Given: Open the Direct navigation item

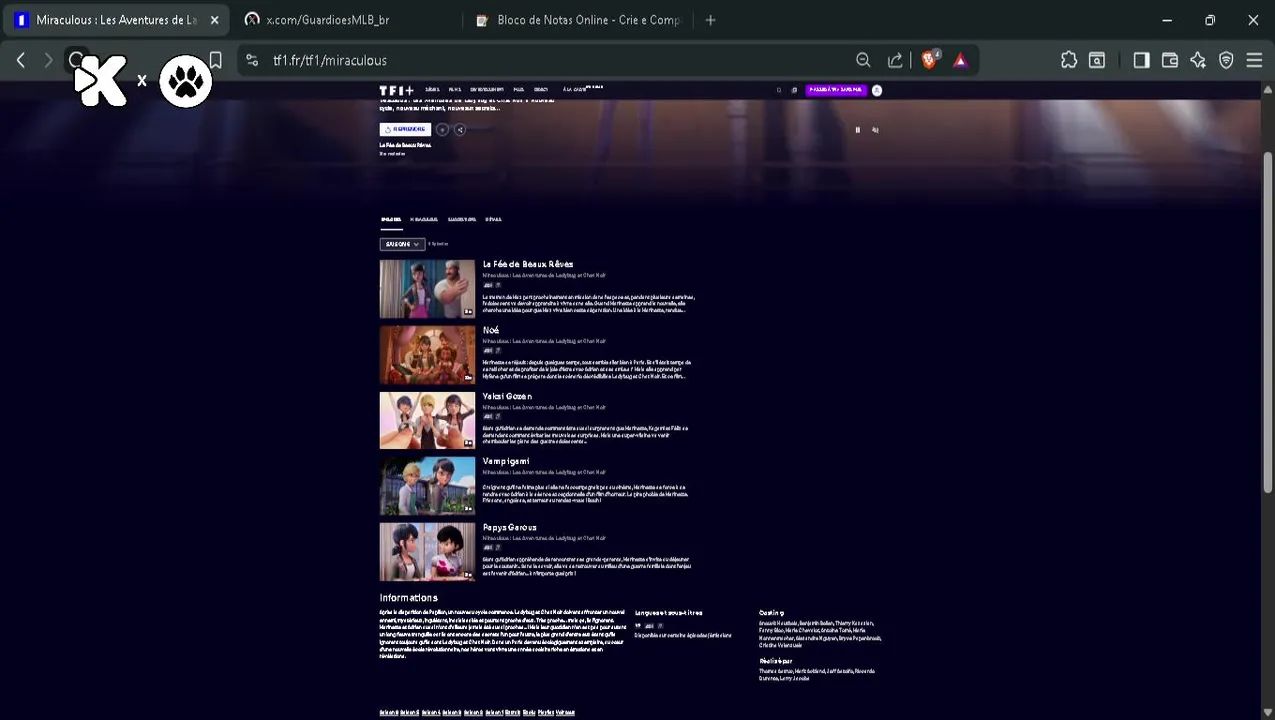Looking at the screenshot, I should coord(541,90).
